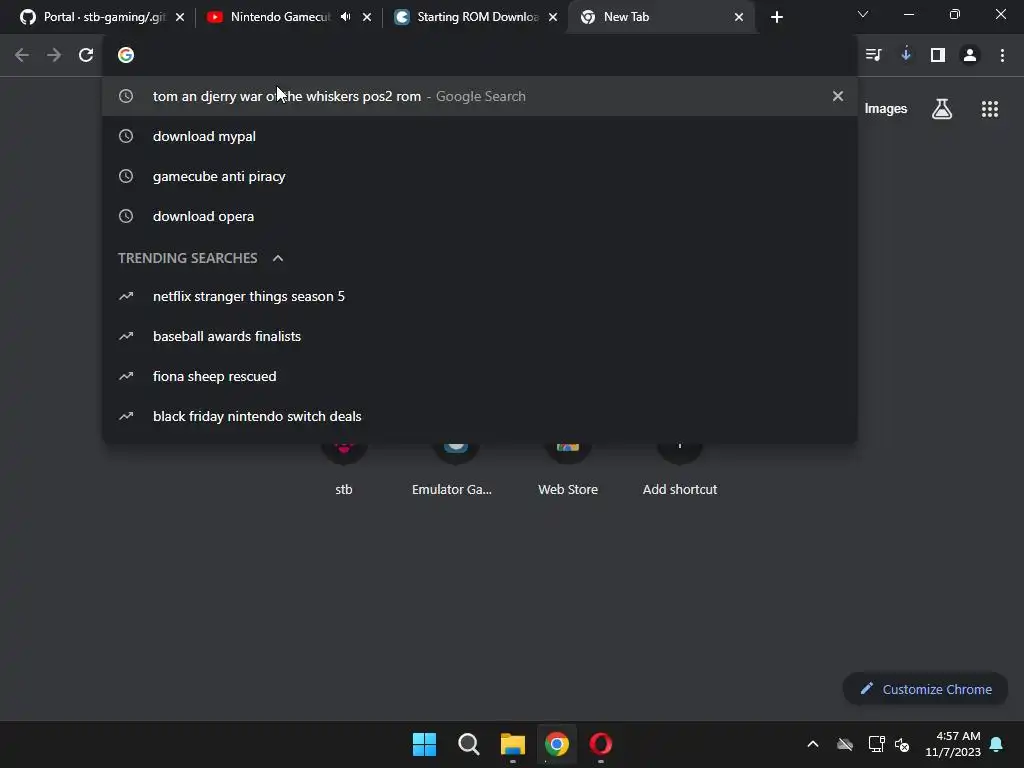Choose 'black friday nintendo switch deals' trending search
Viewport: 1024px width, 768px height.
[x=480, y=416]
